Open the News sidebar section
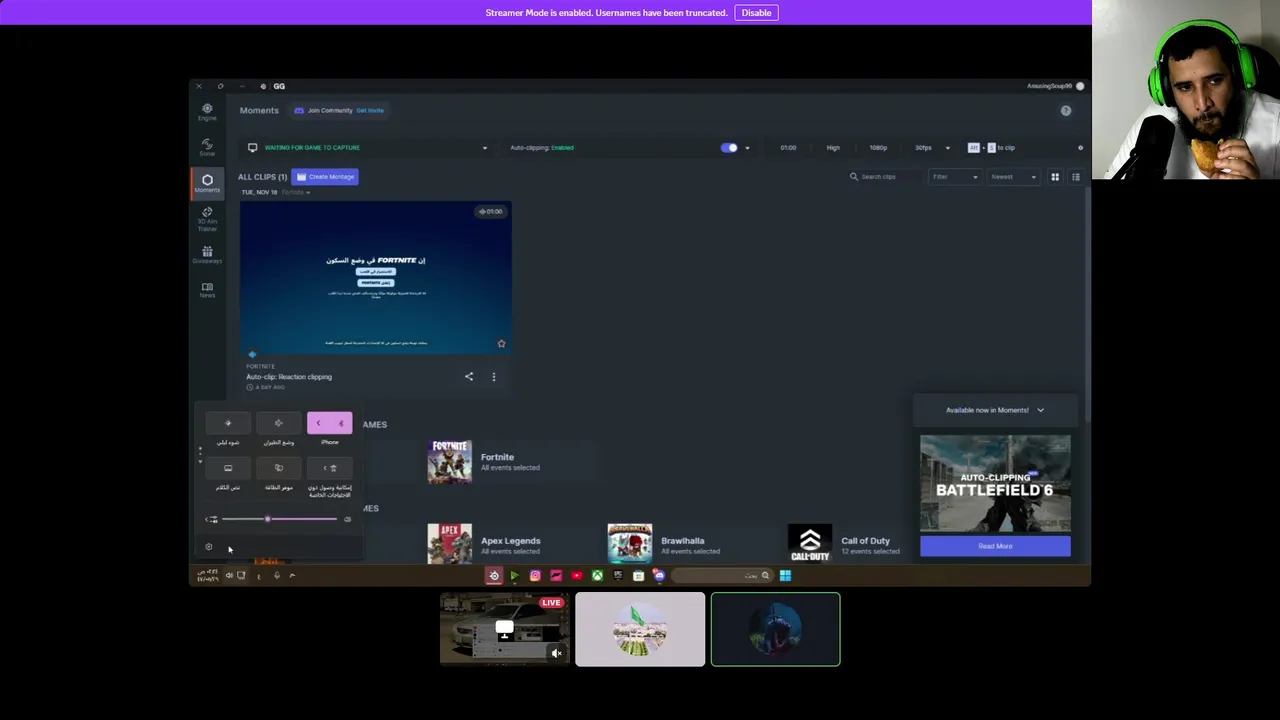 click(207, 290)
